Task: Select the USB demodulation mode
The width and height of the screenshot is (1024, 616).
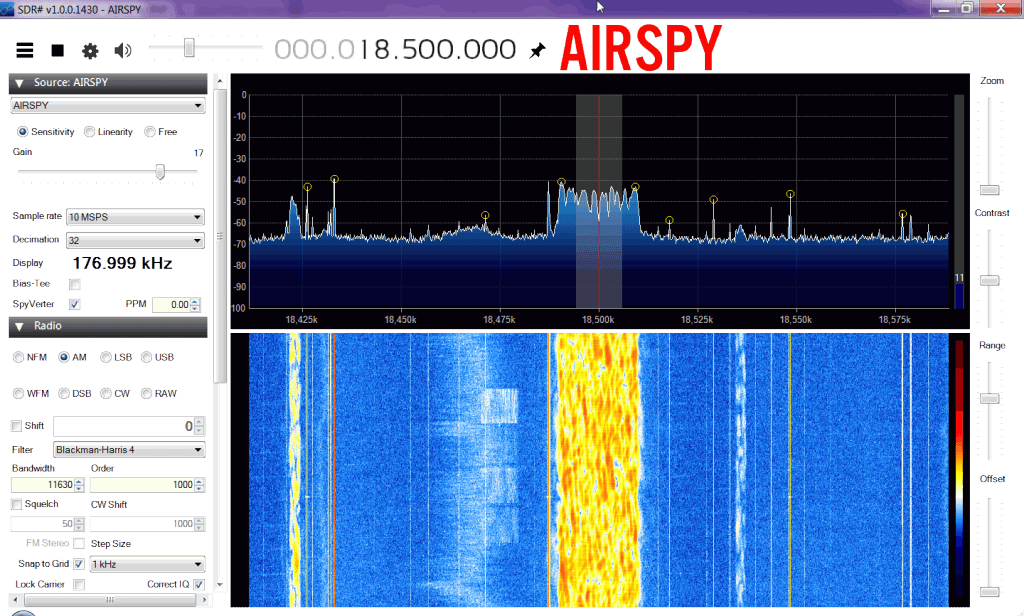Action: pyautogui.click(x=147, y=357)
